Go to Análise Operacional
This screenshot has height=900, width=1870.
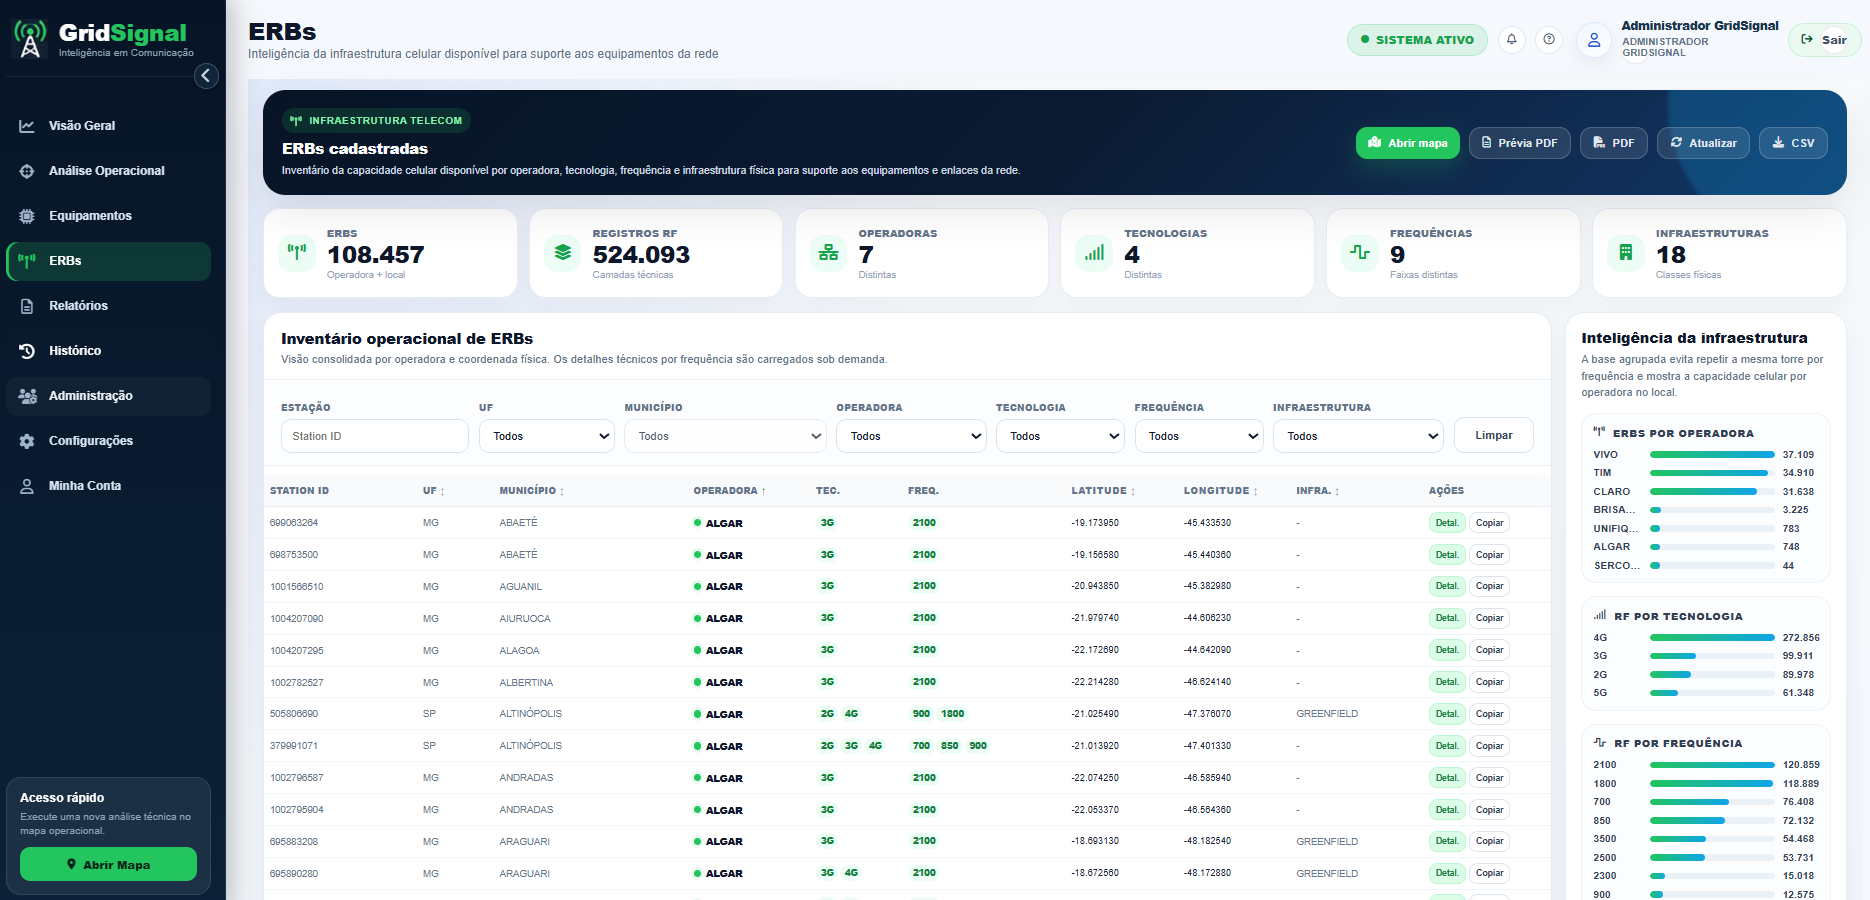tap(108, 171)
